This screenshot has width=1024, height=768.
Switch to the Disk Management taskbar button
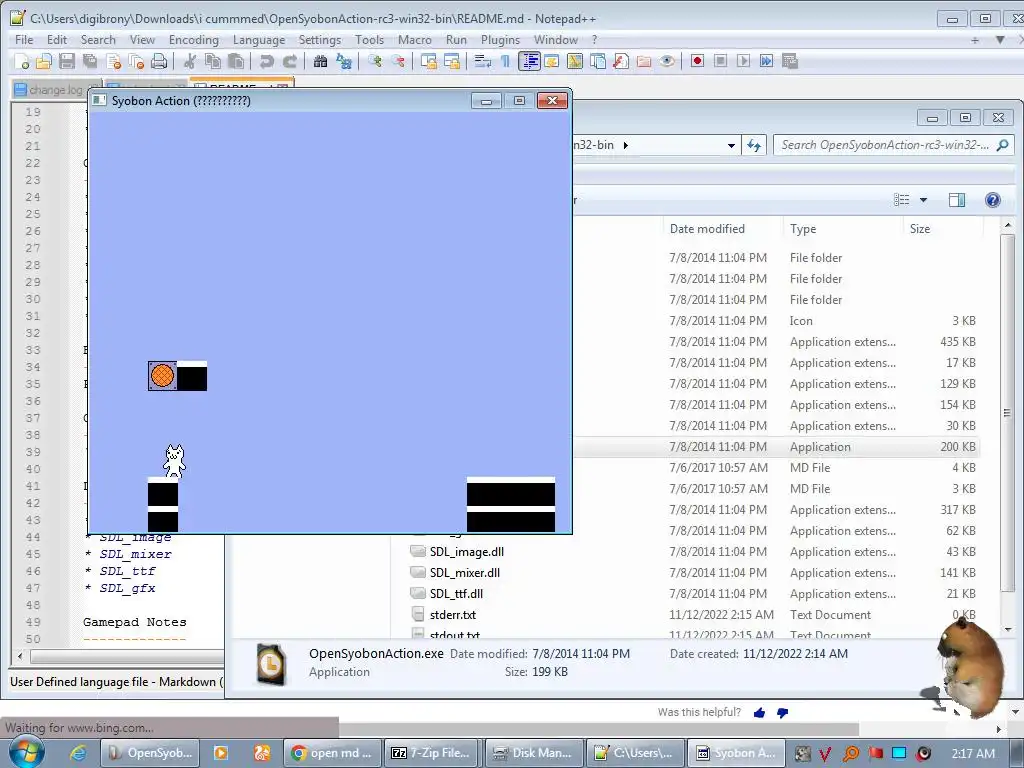click(534, 753)
